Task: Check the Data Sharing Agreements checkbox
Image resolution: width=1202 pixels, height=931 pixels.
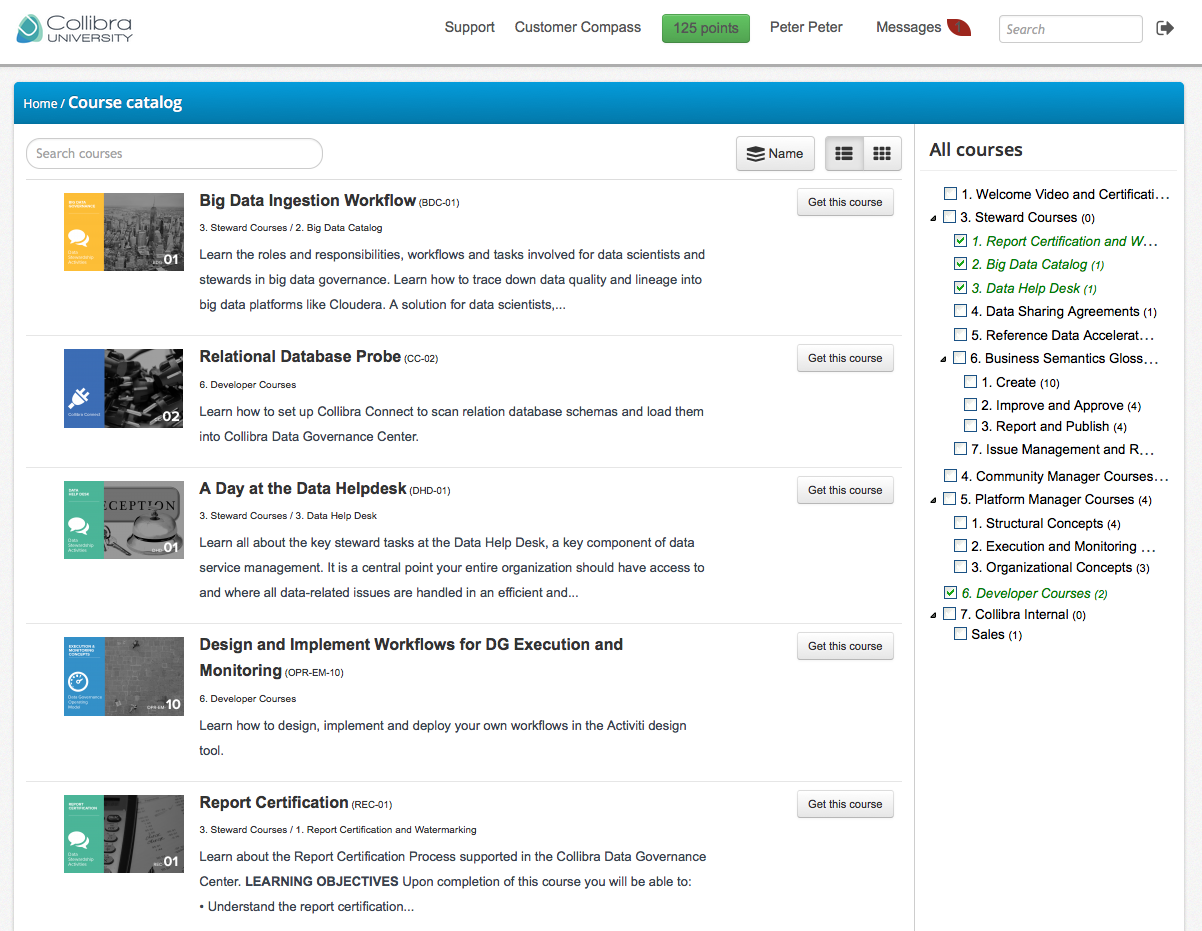Action: tap(960, 311)
